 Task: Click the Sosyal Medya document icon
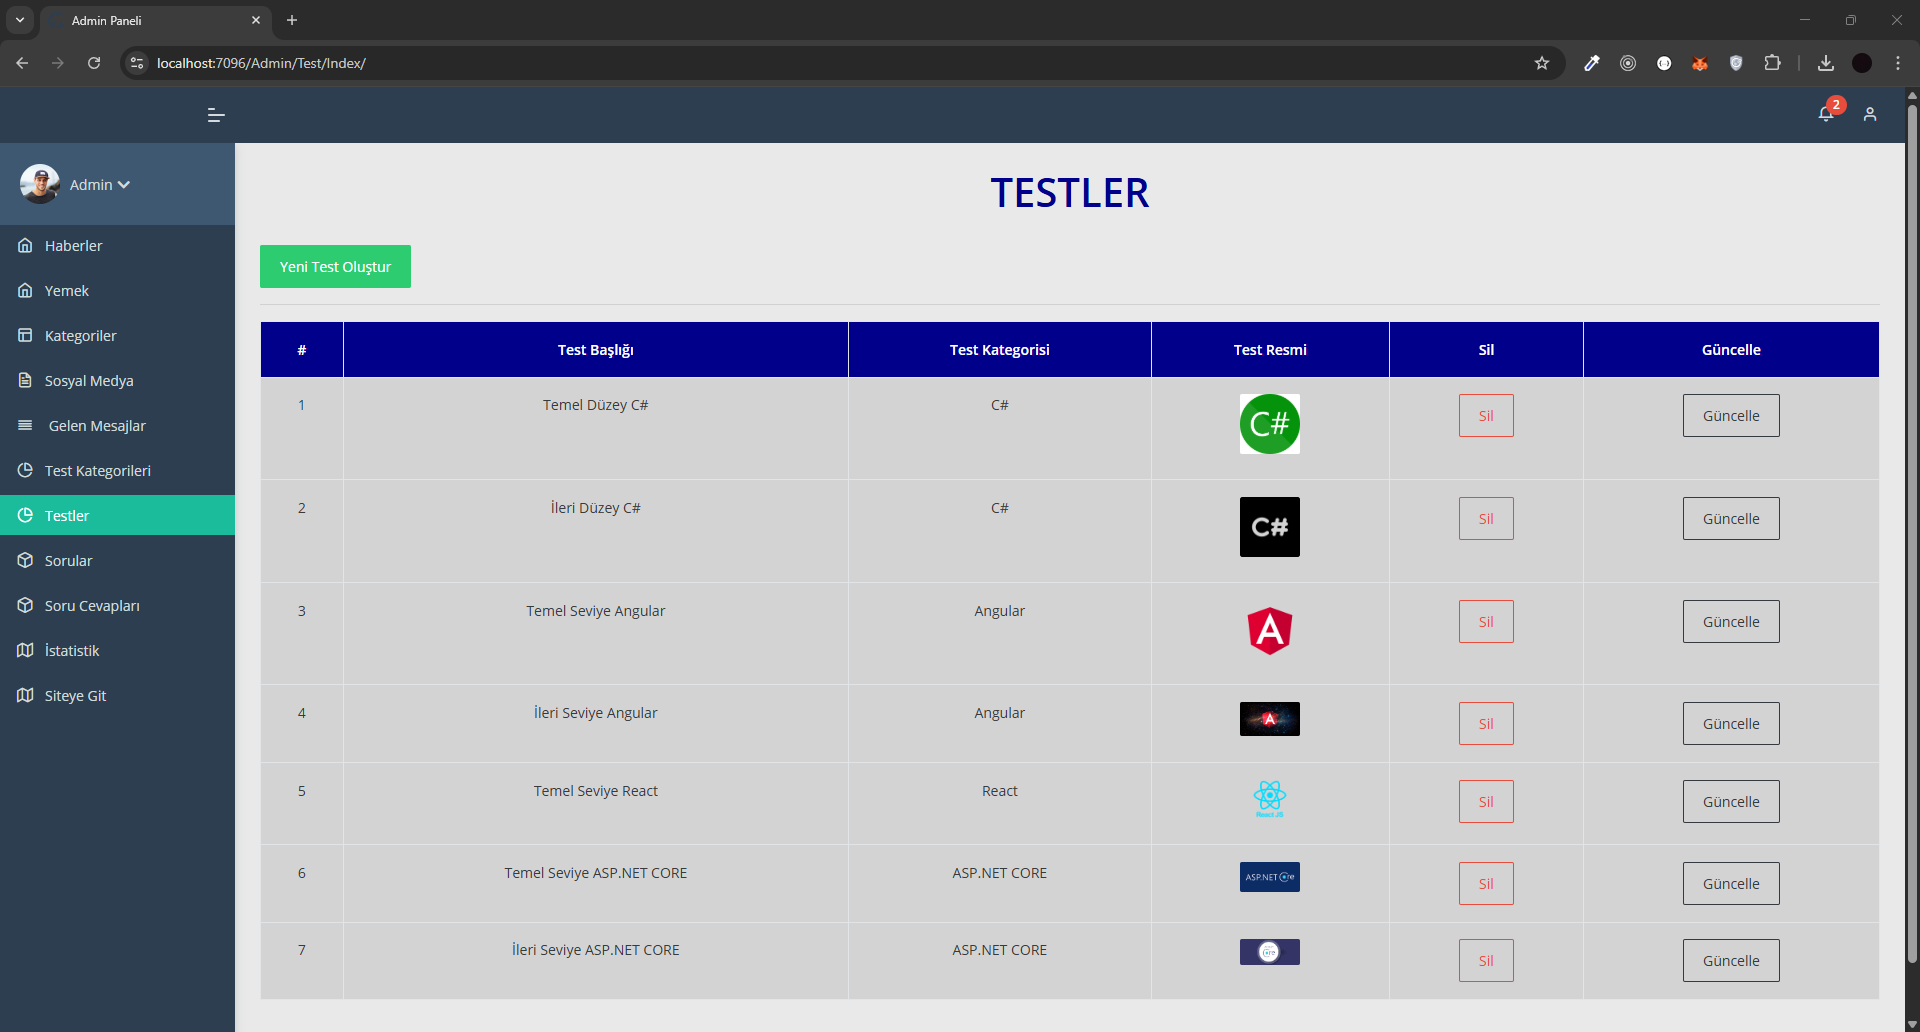pyautogui.click(x=25, y=380)
